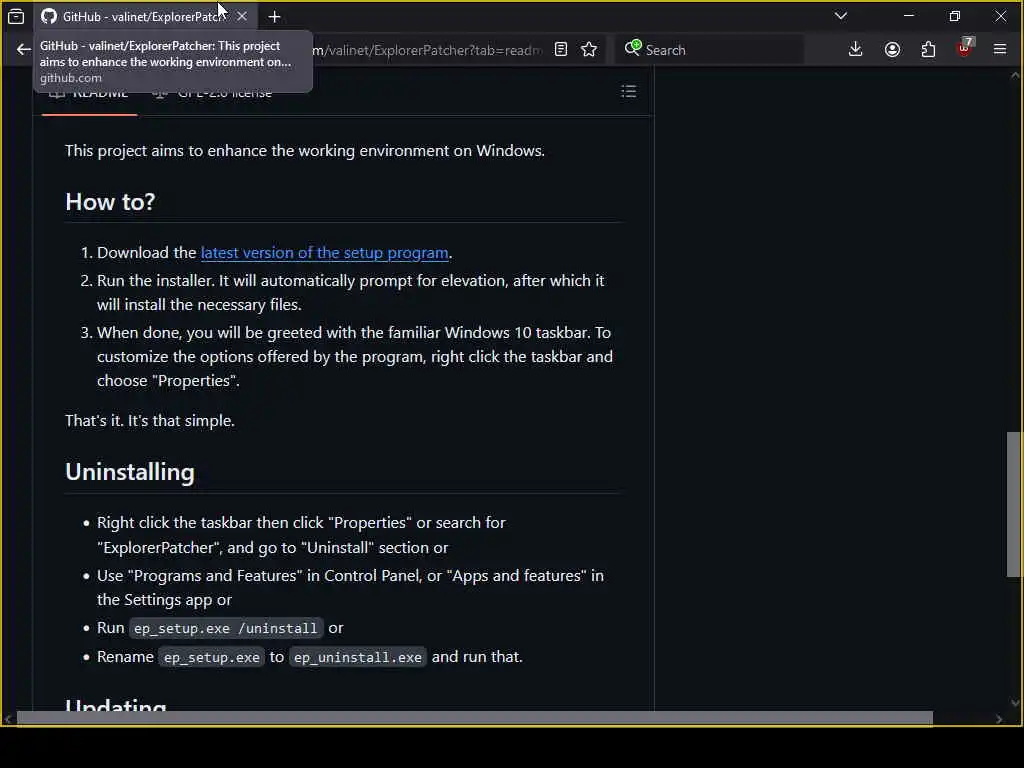
Task: Click the 'How to?' heading
Action: [x=110, y=202]
